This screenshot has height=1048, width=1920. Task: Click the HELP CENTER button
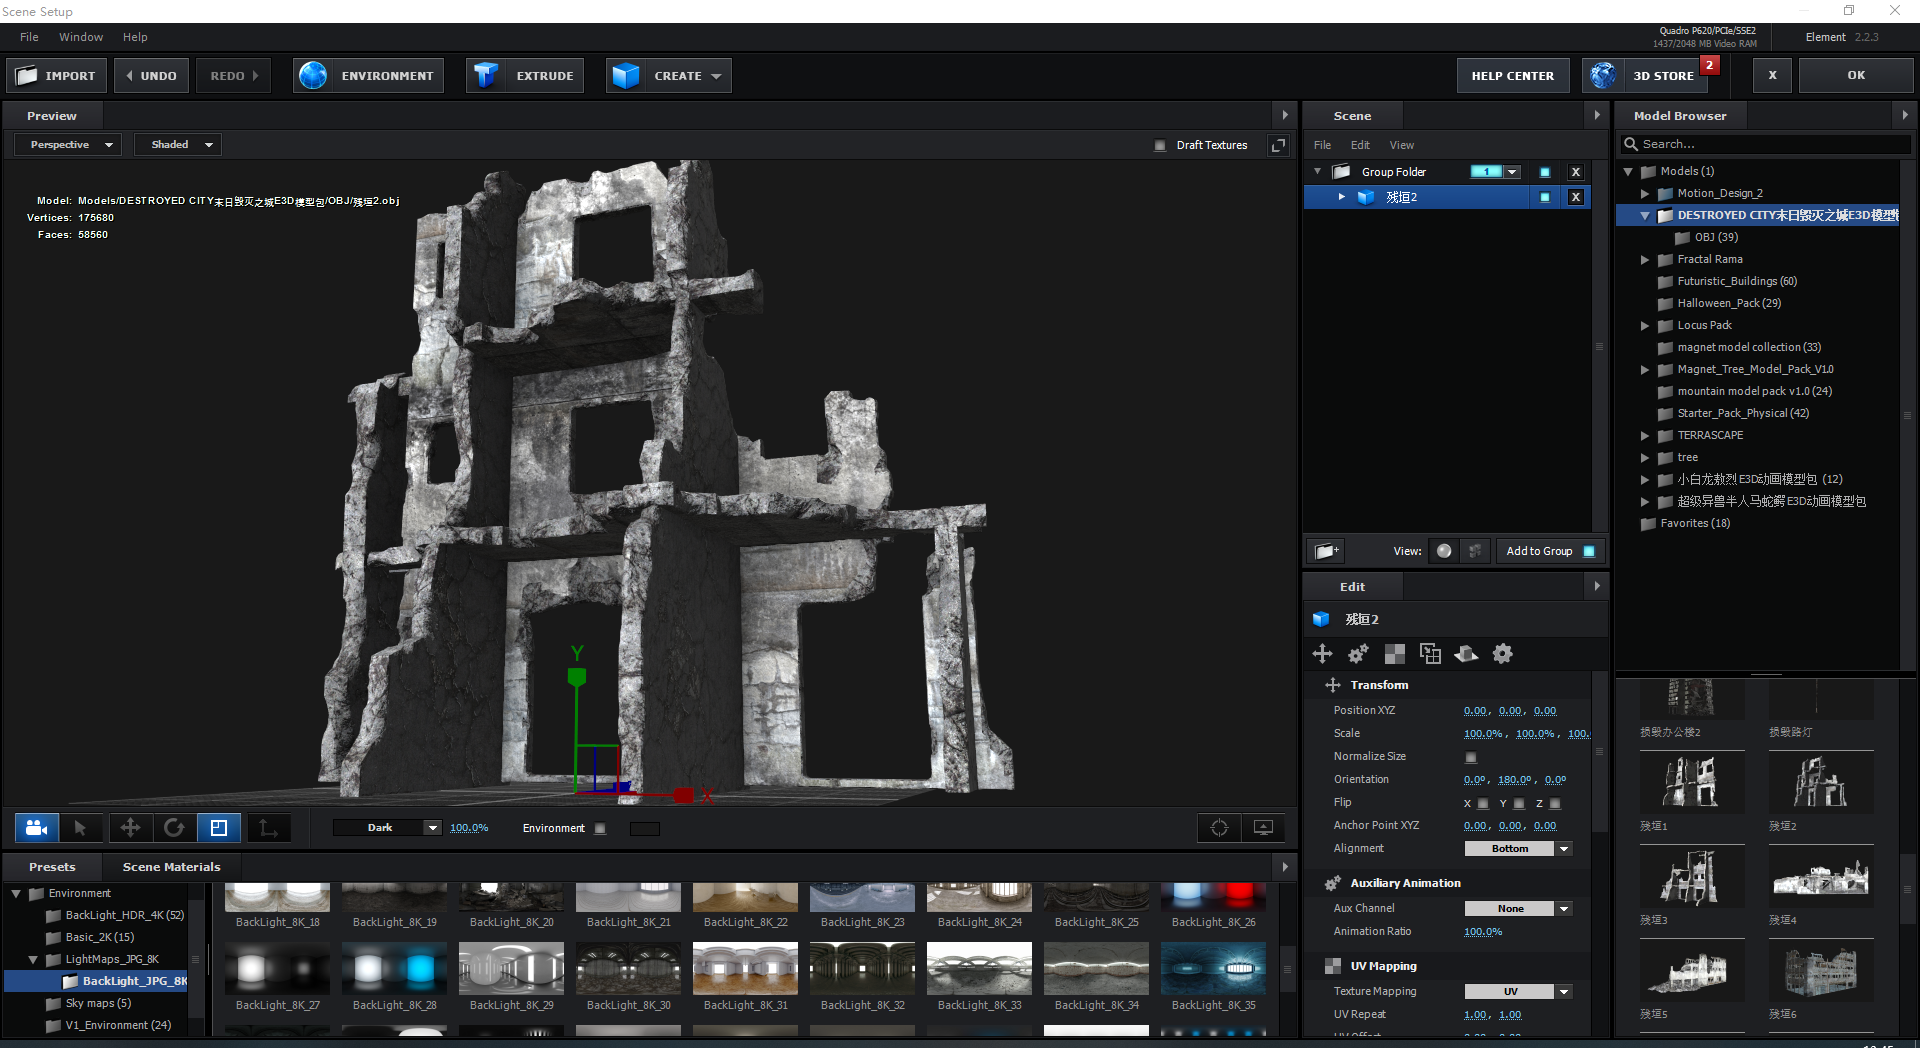click(x=1512, y=75)
